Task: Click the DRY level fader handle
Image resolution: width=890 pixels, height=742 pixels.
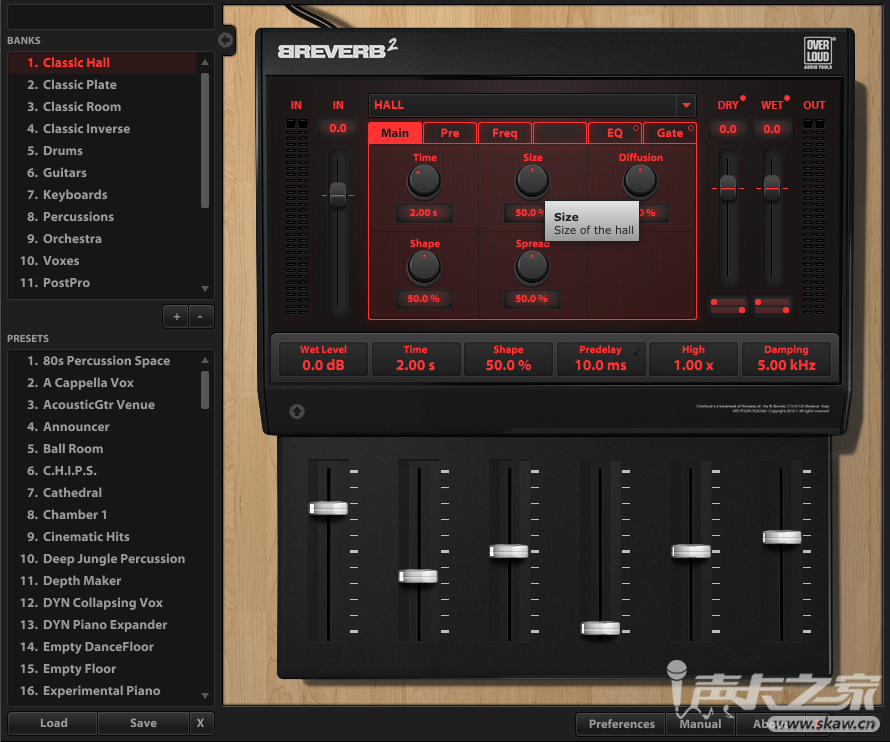Action: 728,188
